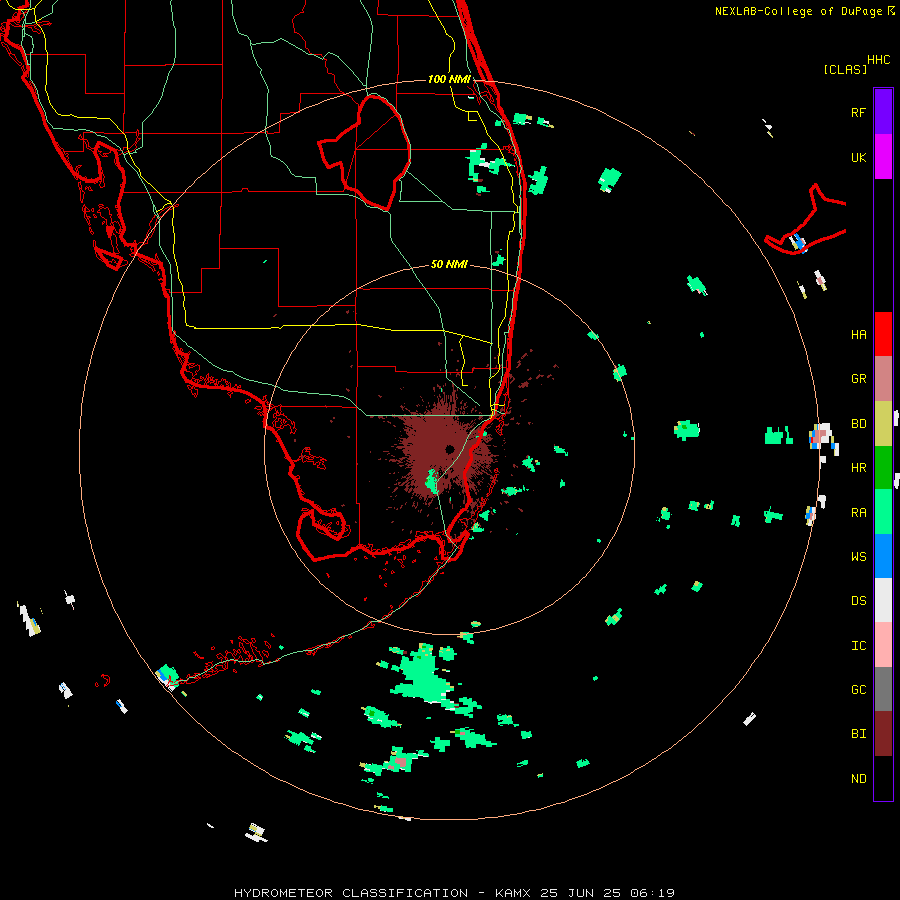This screenshot has width=900, height=900.
Task: Select the pink IC legend swatch
Action: (x=883, y=645)
